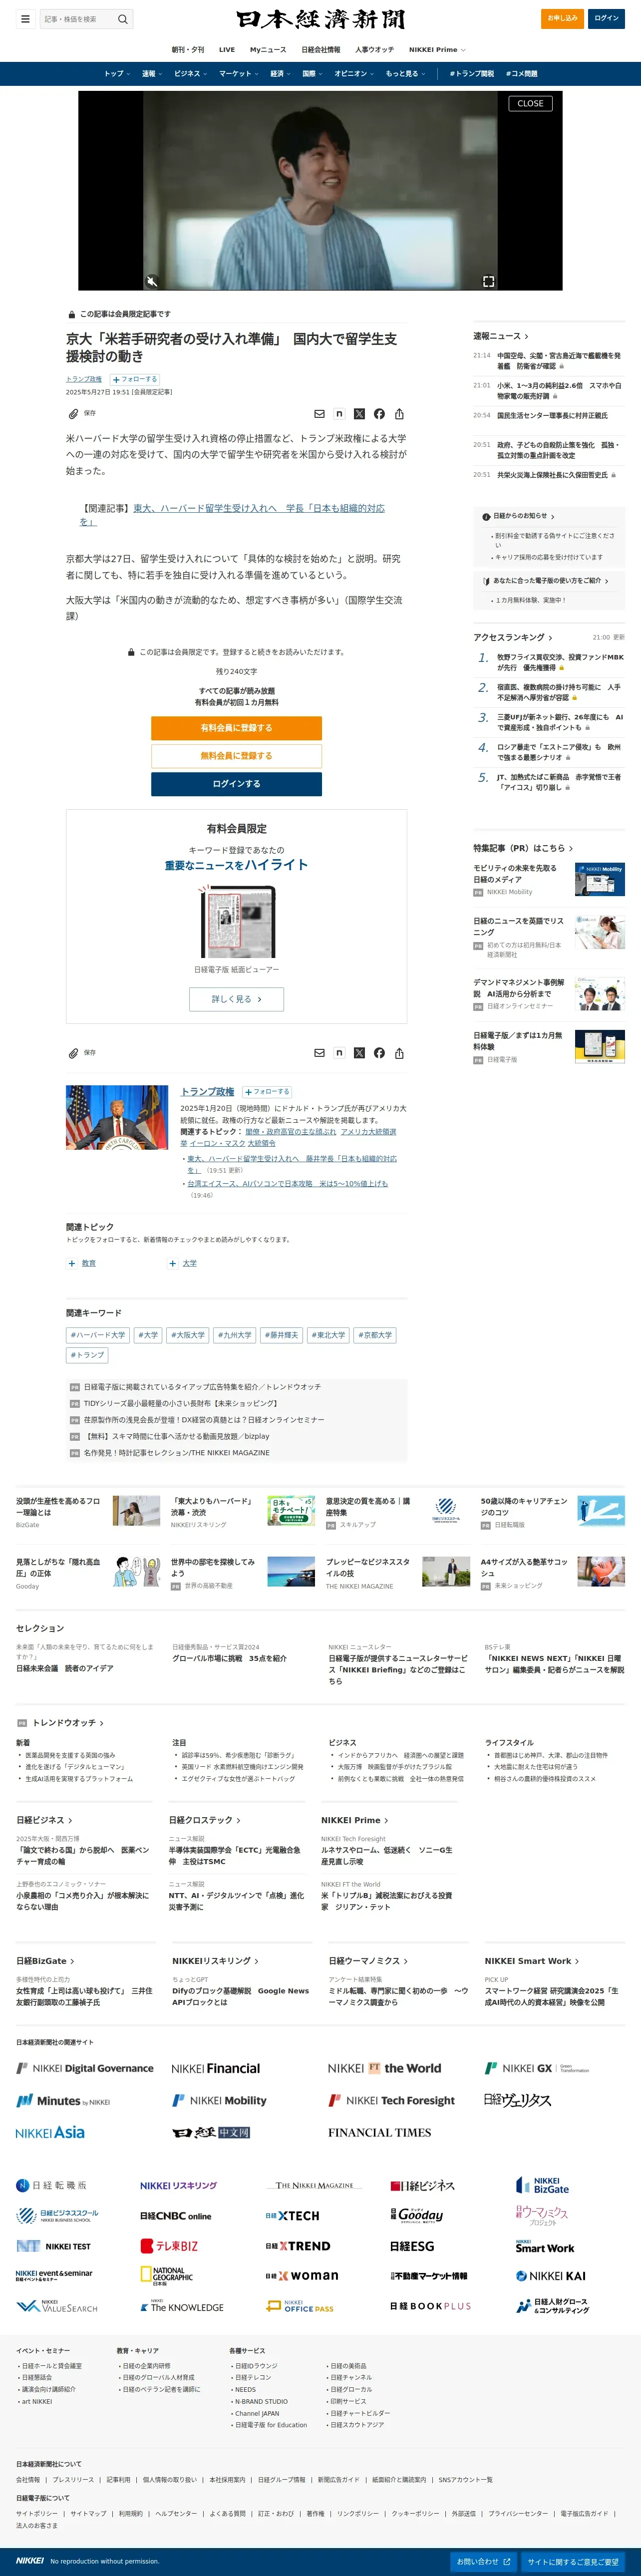The height and width of the screenshot is (2576, 641).
Task: Close the video with CLOSE button
Action: tap(530, 103)
